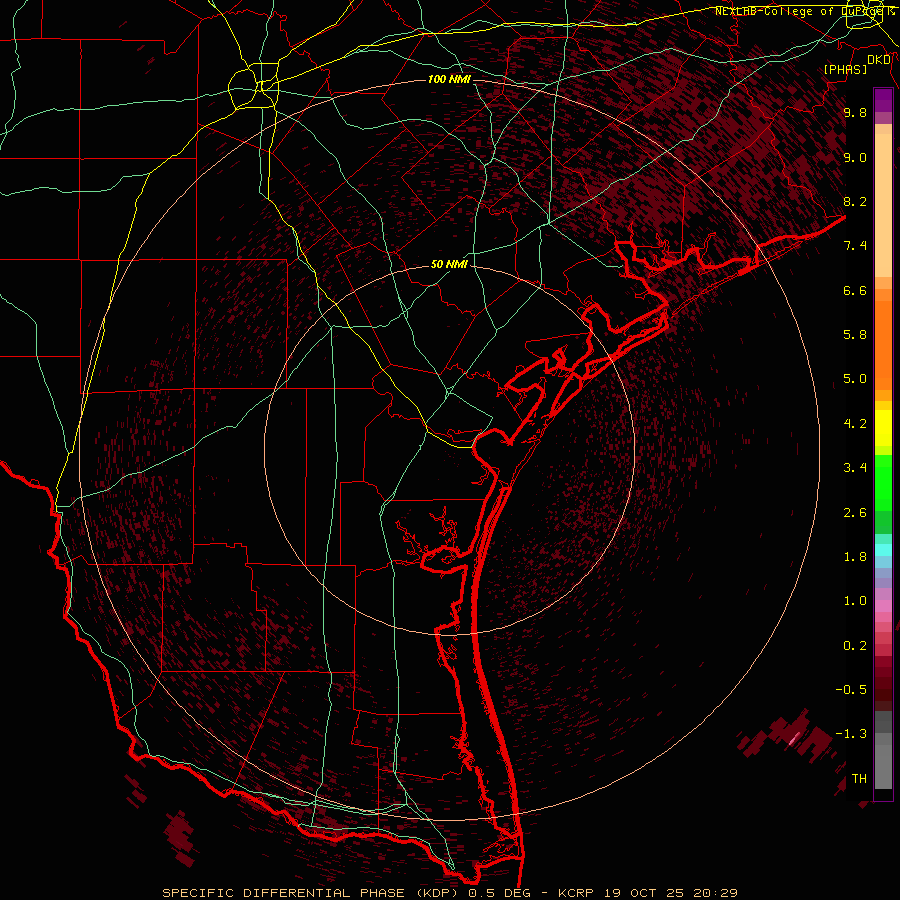The height and width of the screenshot is (900, 900).
Task: Pick the purple top band of color bar
Action: pyautogui.click(x=883, y=100)
